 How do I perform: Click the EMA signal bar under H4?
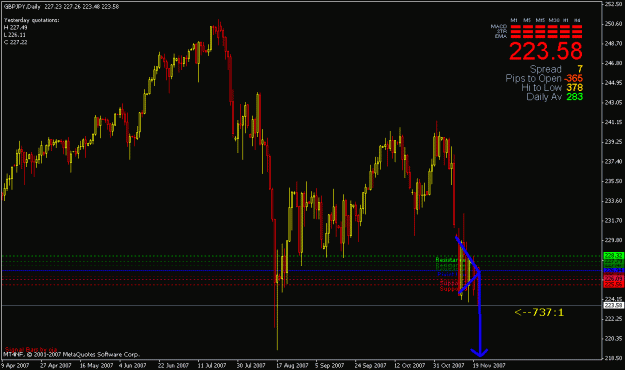[577, 36]
